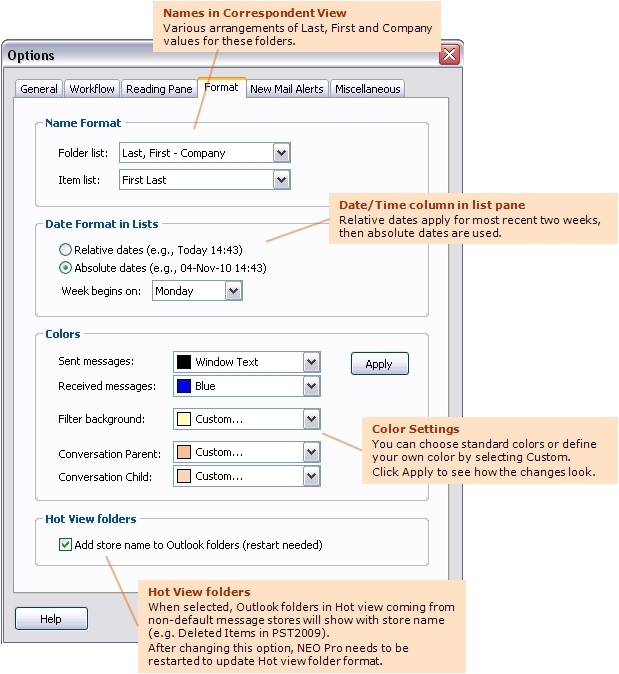This screenshot has height=674, width=619.
Task: Open Received messages color dropdown
Action: (x=312, y=386)
